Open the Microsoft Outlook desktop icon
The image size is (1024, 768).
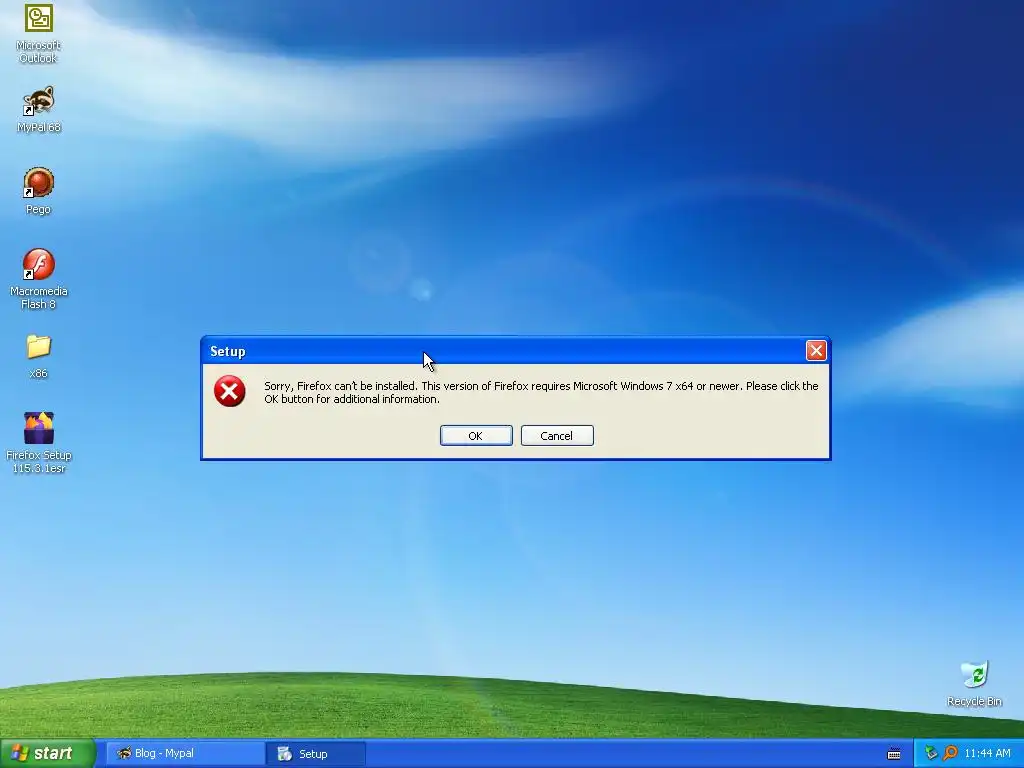(39, 33)
